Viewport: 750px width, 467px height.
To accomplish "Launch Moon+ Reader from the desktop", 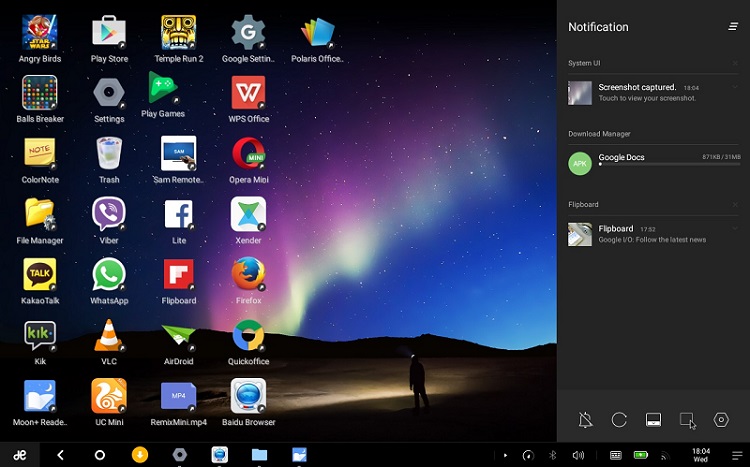I will click(40, 396).
